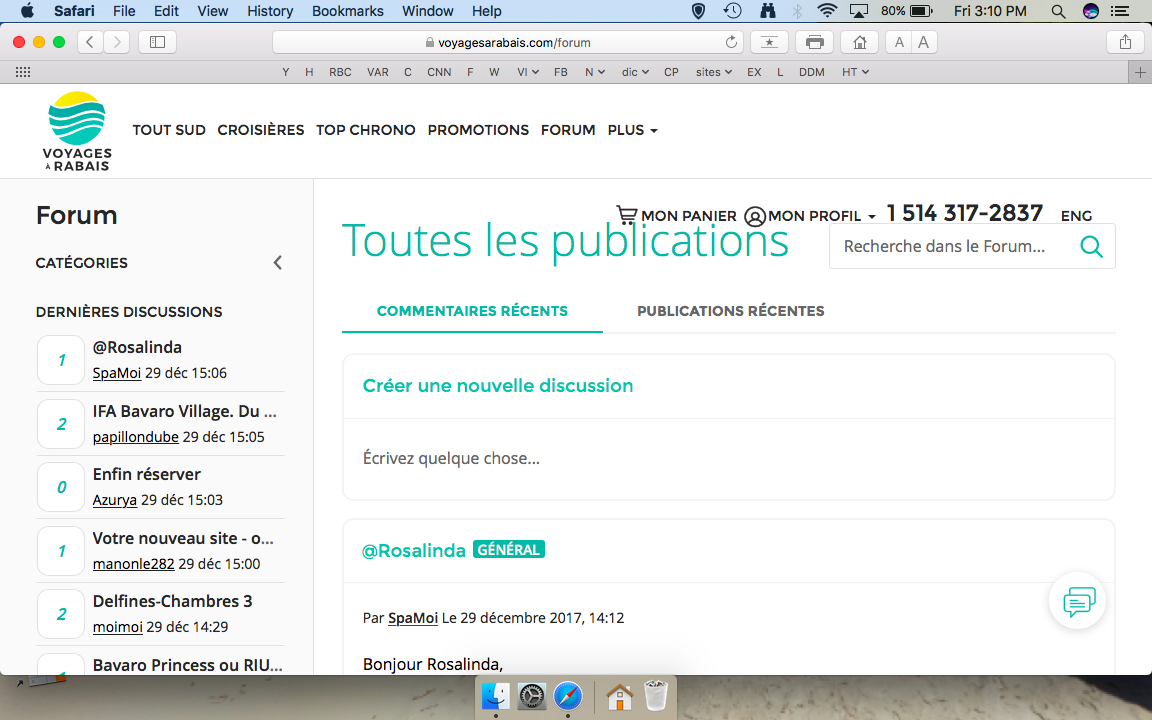This screenshot has width=1152, height=720.
Task: Click the Safari address bar
Action: 508,42
